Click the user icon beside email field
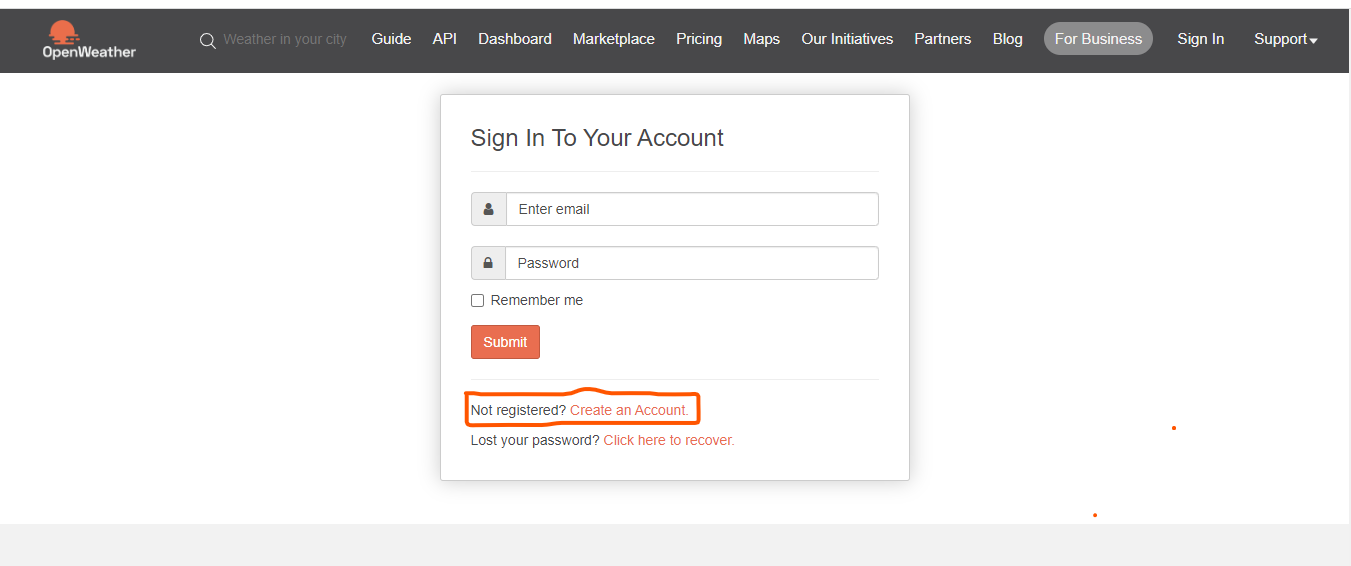Viewport: 1351px width, 566px height. [489, 209]
